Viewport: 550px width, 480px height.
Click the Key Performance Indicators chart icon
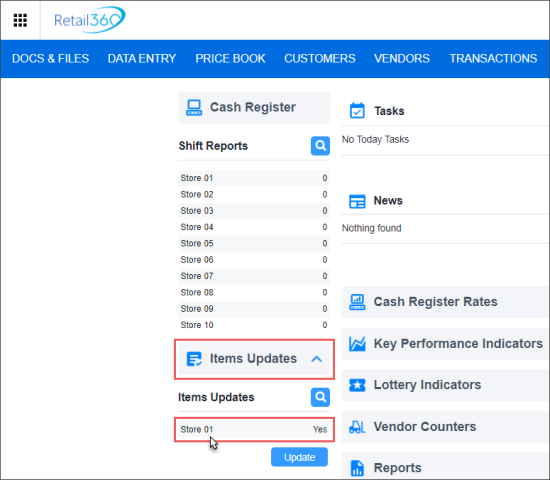(357, 344)
